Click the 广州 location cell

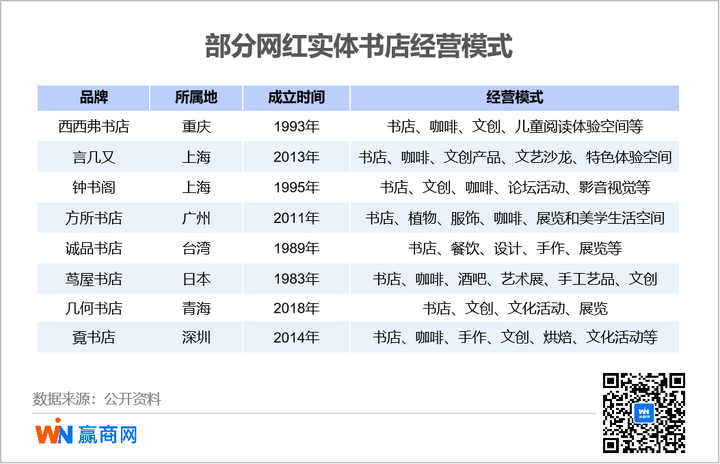(x=196, y=218)
